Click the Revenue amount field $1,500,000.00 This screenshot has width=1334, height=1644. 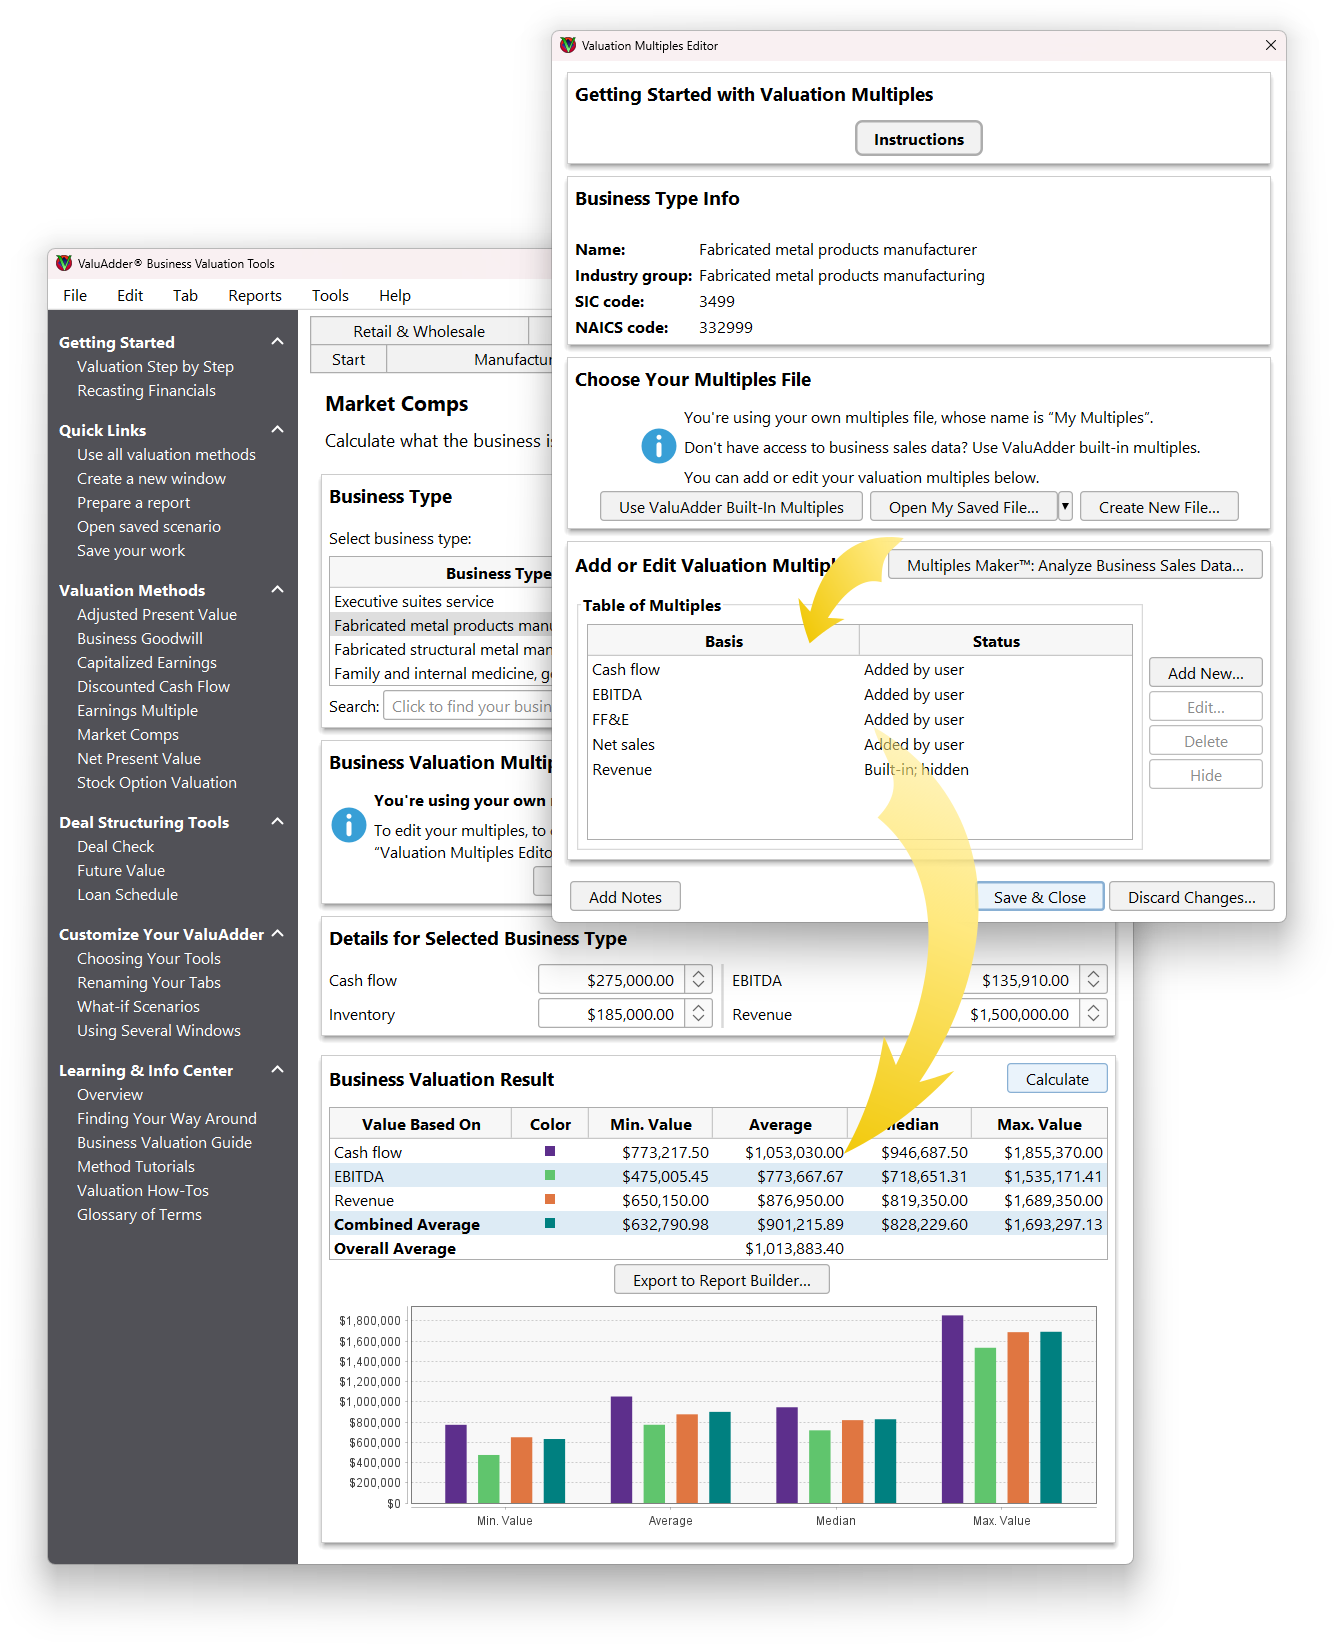click(1022, 1014)
